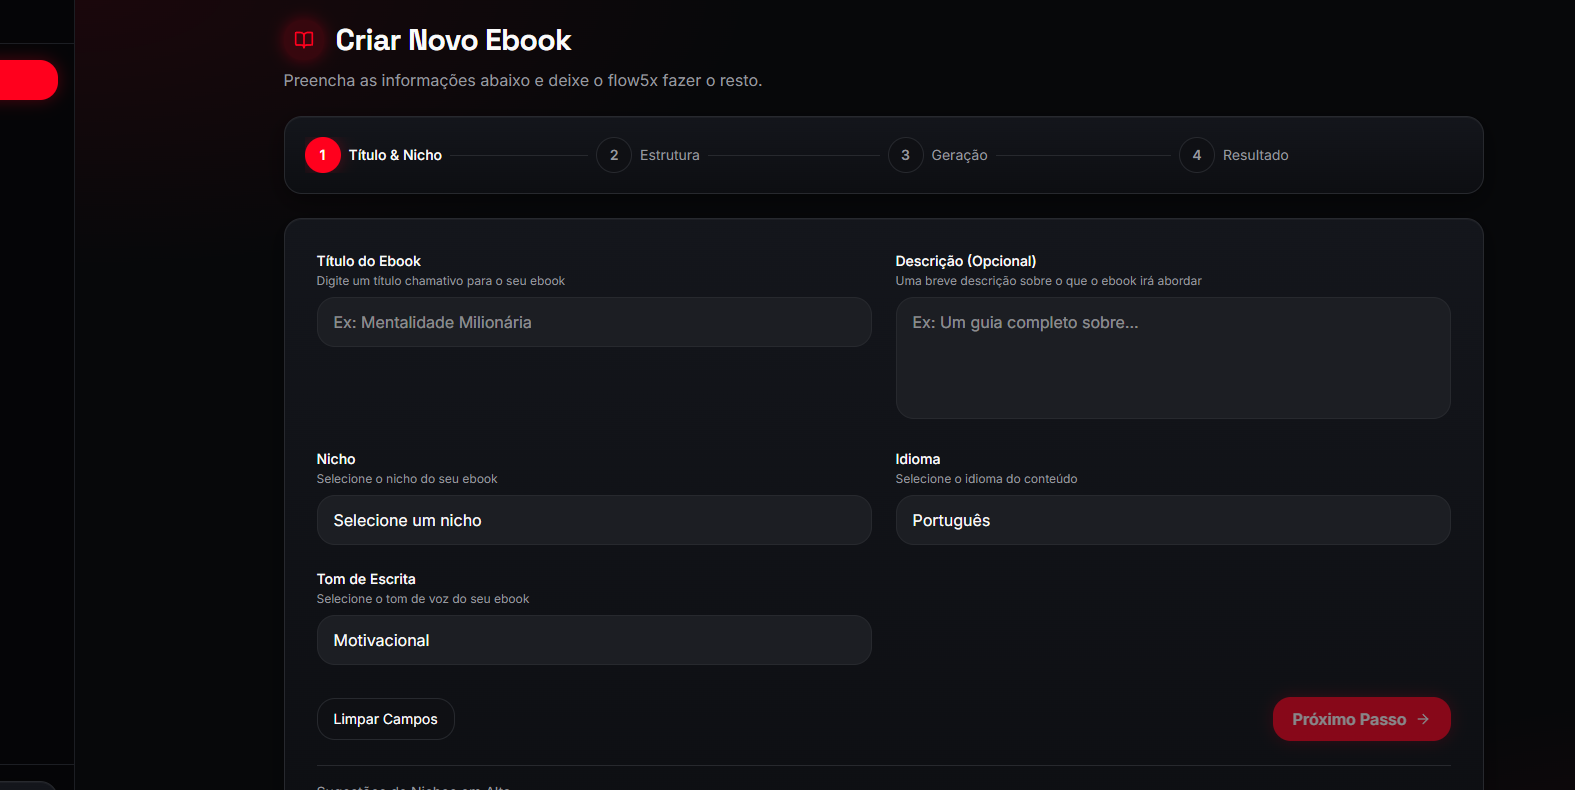This screenshot has height=790, width=1575.
Task: Focus the Descrição (Opcional) text area
Action: pos(1173,358)
